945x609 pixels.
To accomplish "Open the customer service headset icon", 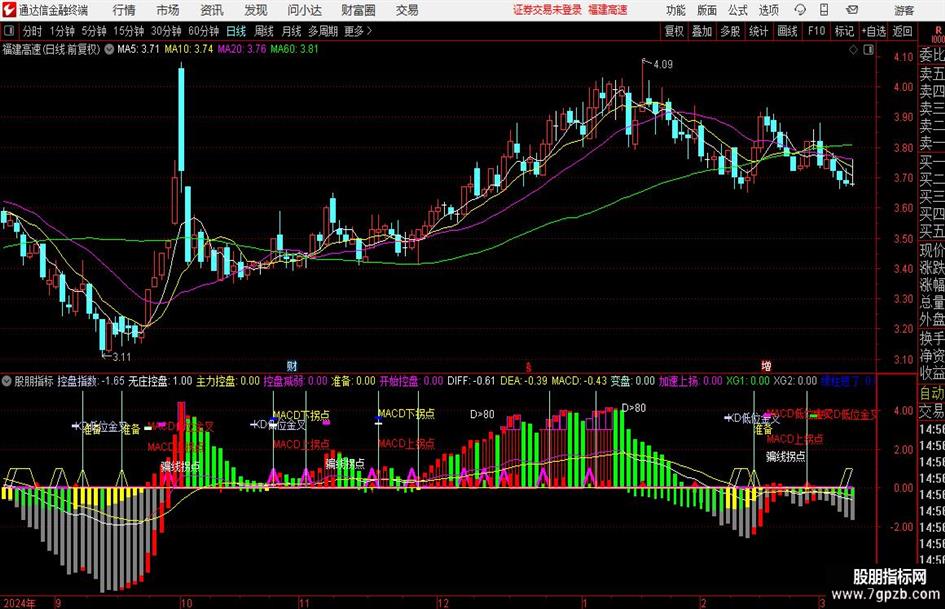I will [x=800, y=10].
